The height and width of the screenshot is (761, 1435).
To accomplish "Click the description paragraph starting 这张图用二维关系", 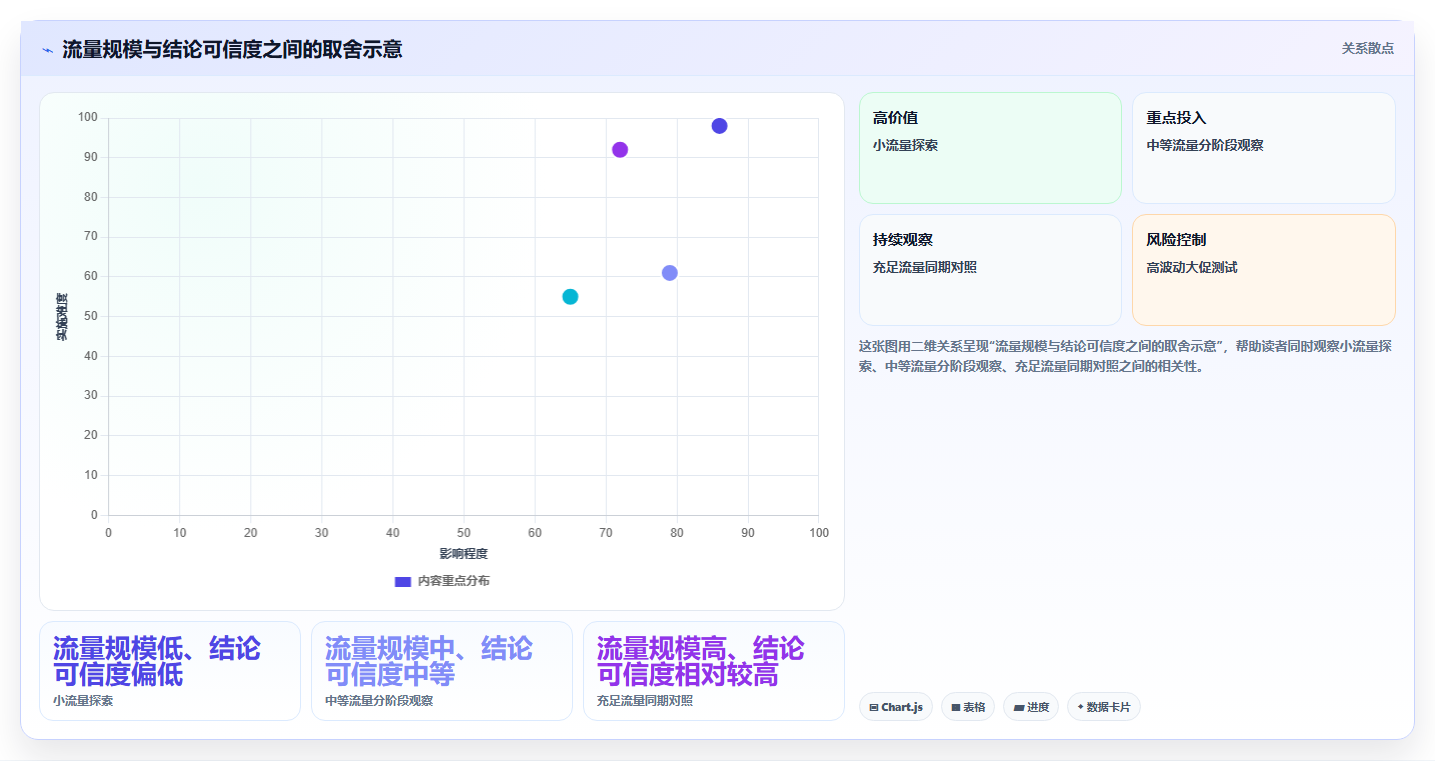I will point(1126,356).
